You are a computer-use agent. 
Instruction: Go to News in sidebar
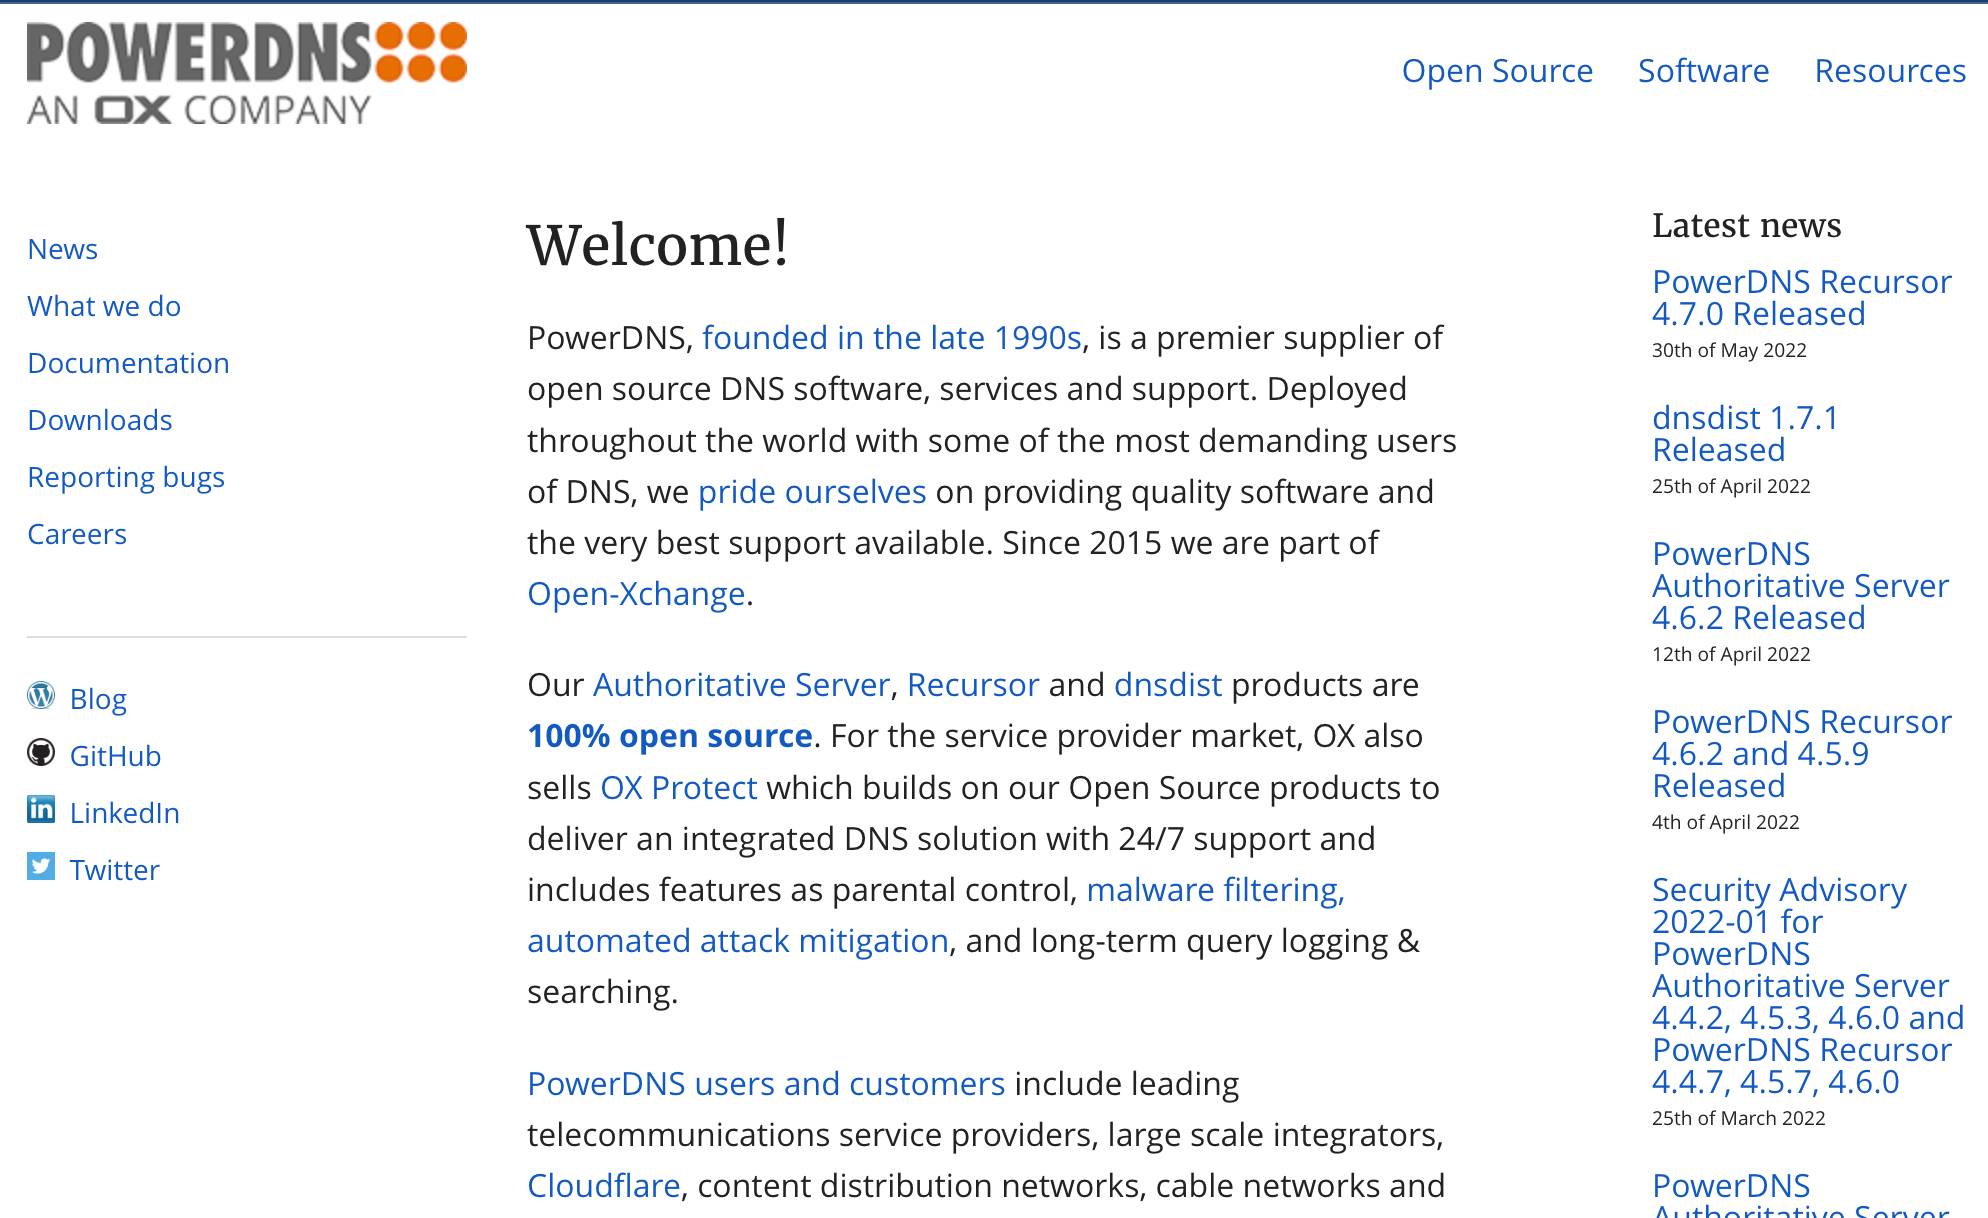(62, 249)
